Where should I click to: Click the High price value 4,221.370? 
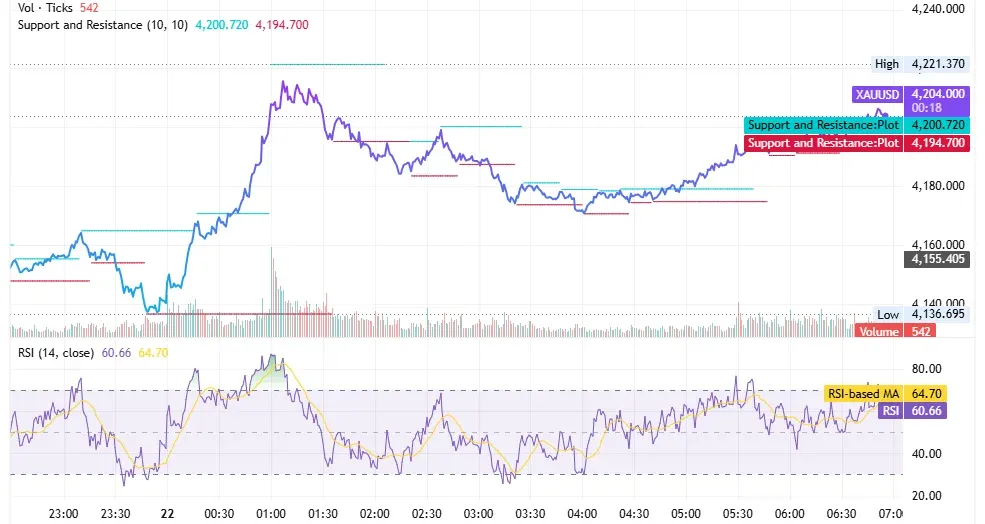coord(938,63)
